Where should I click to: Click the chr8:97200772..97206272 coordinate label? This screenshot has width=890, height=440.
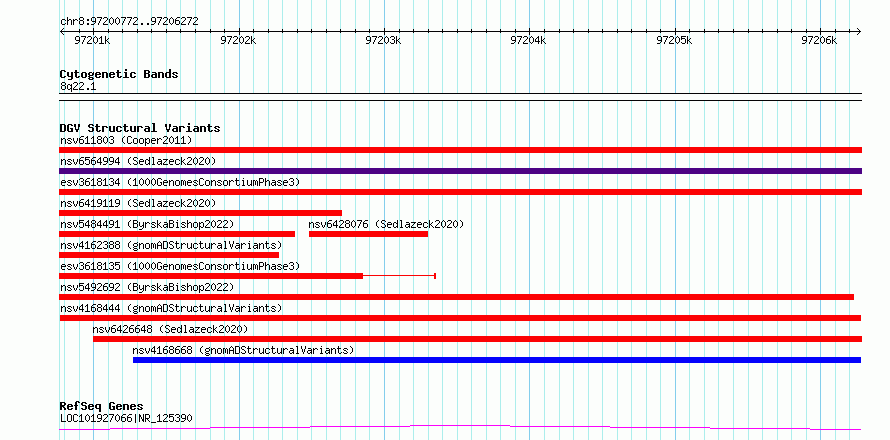pyautogui.click(x=129, y=22)
